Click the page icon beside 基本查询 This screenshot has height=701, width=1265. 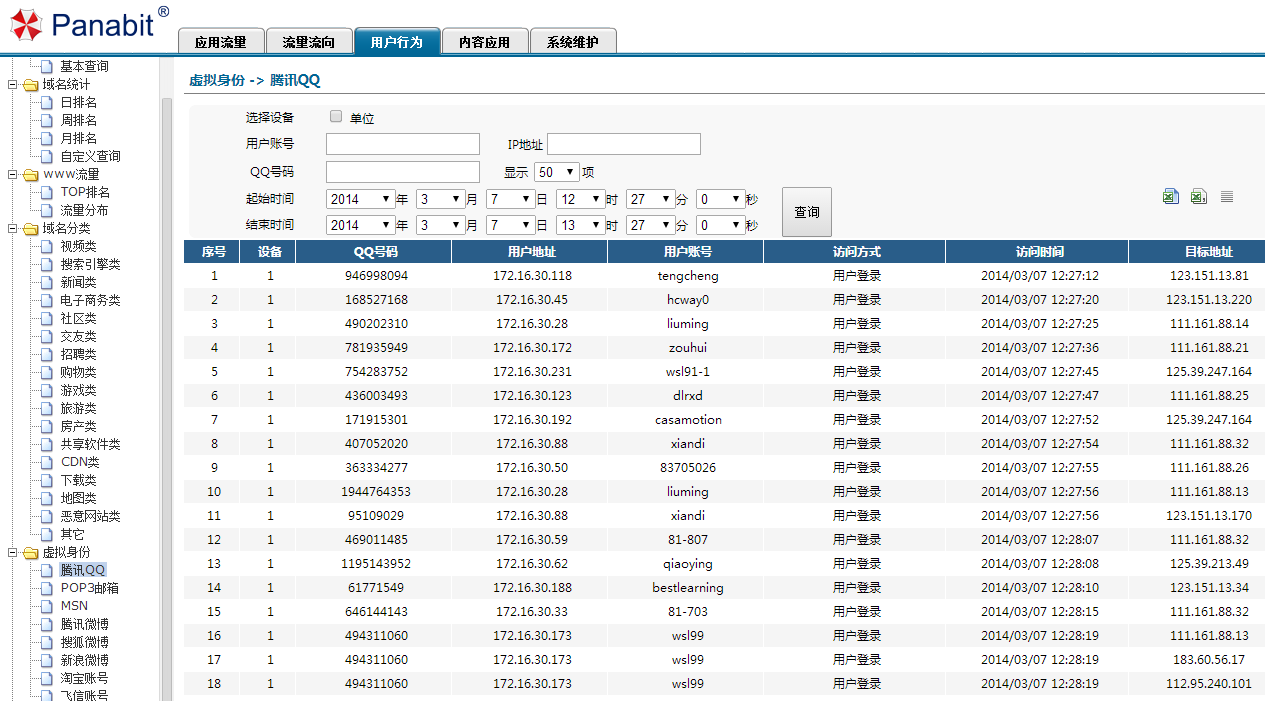46,66
